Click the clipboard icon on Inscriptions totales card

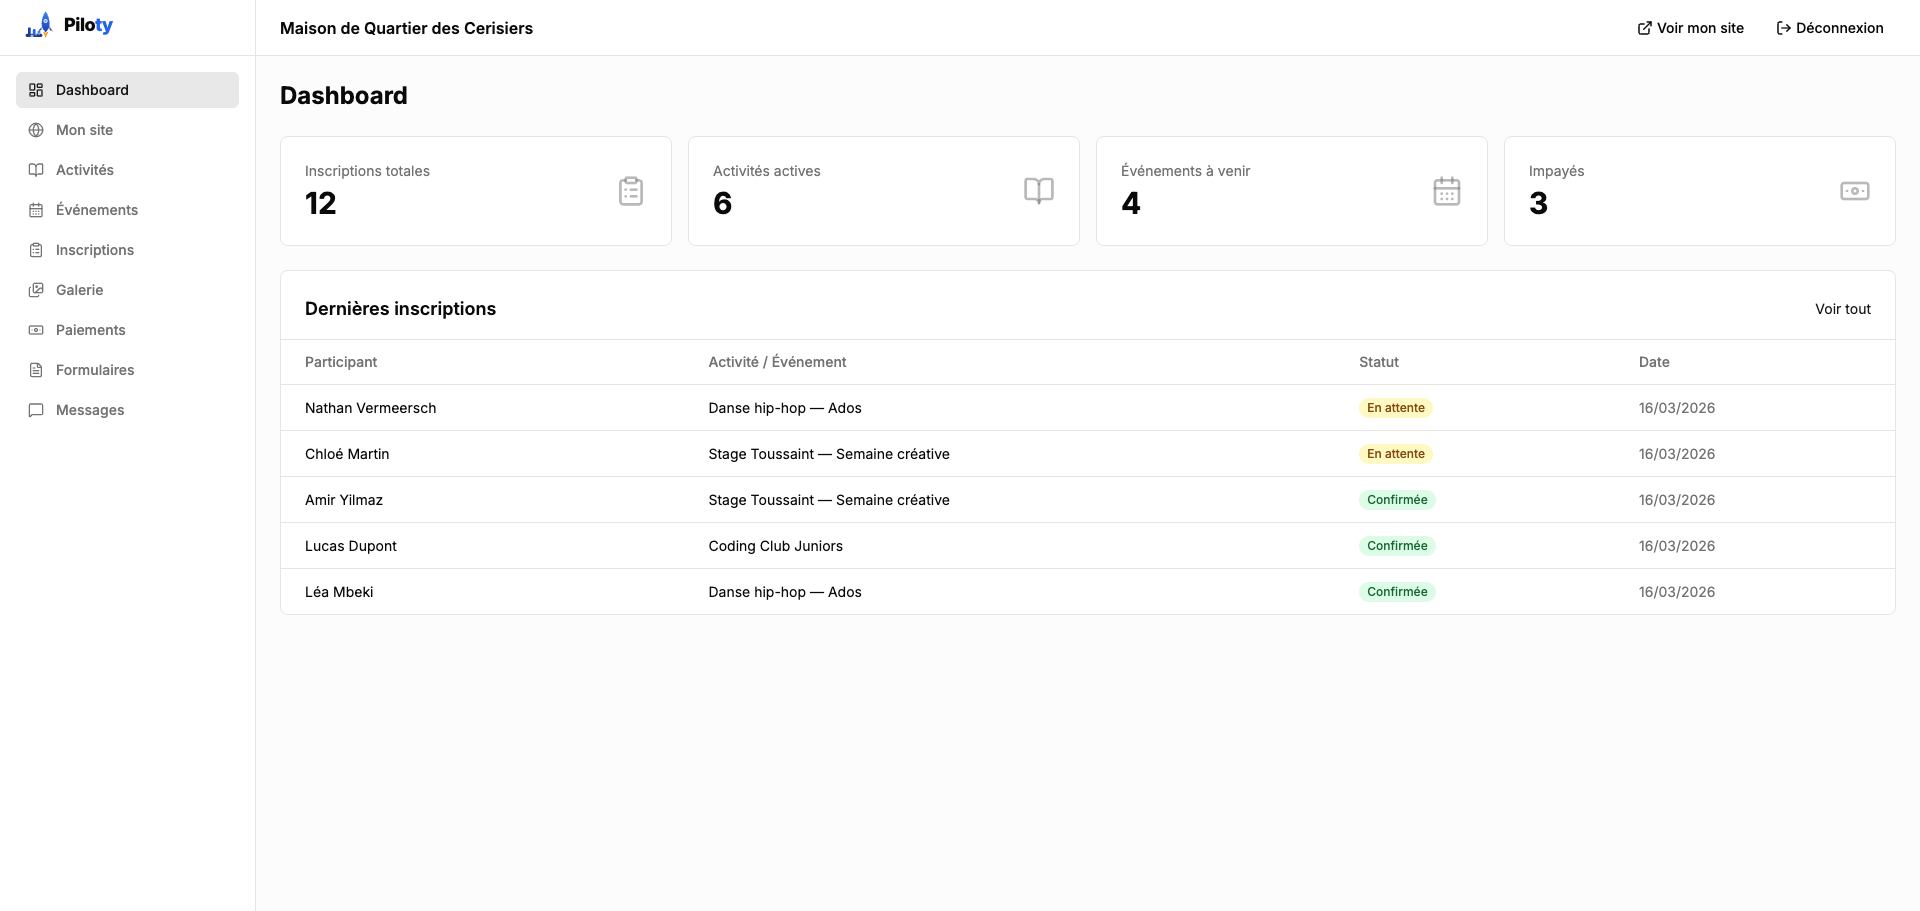click(630, 191)
